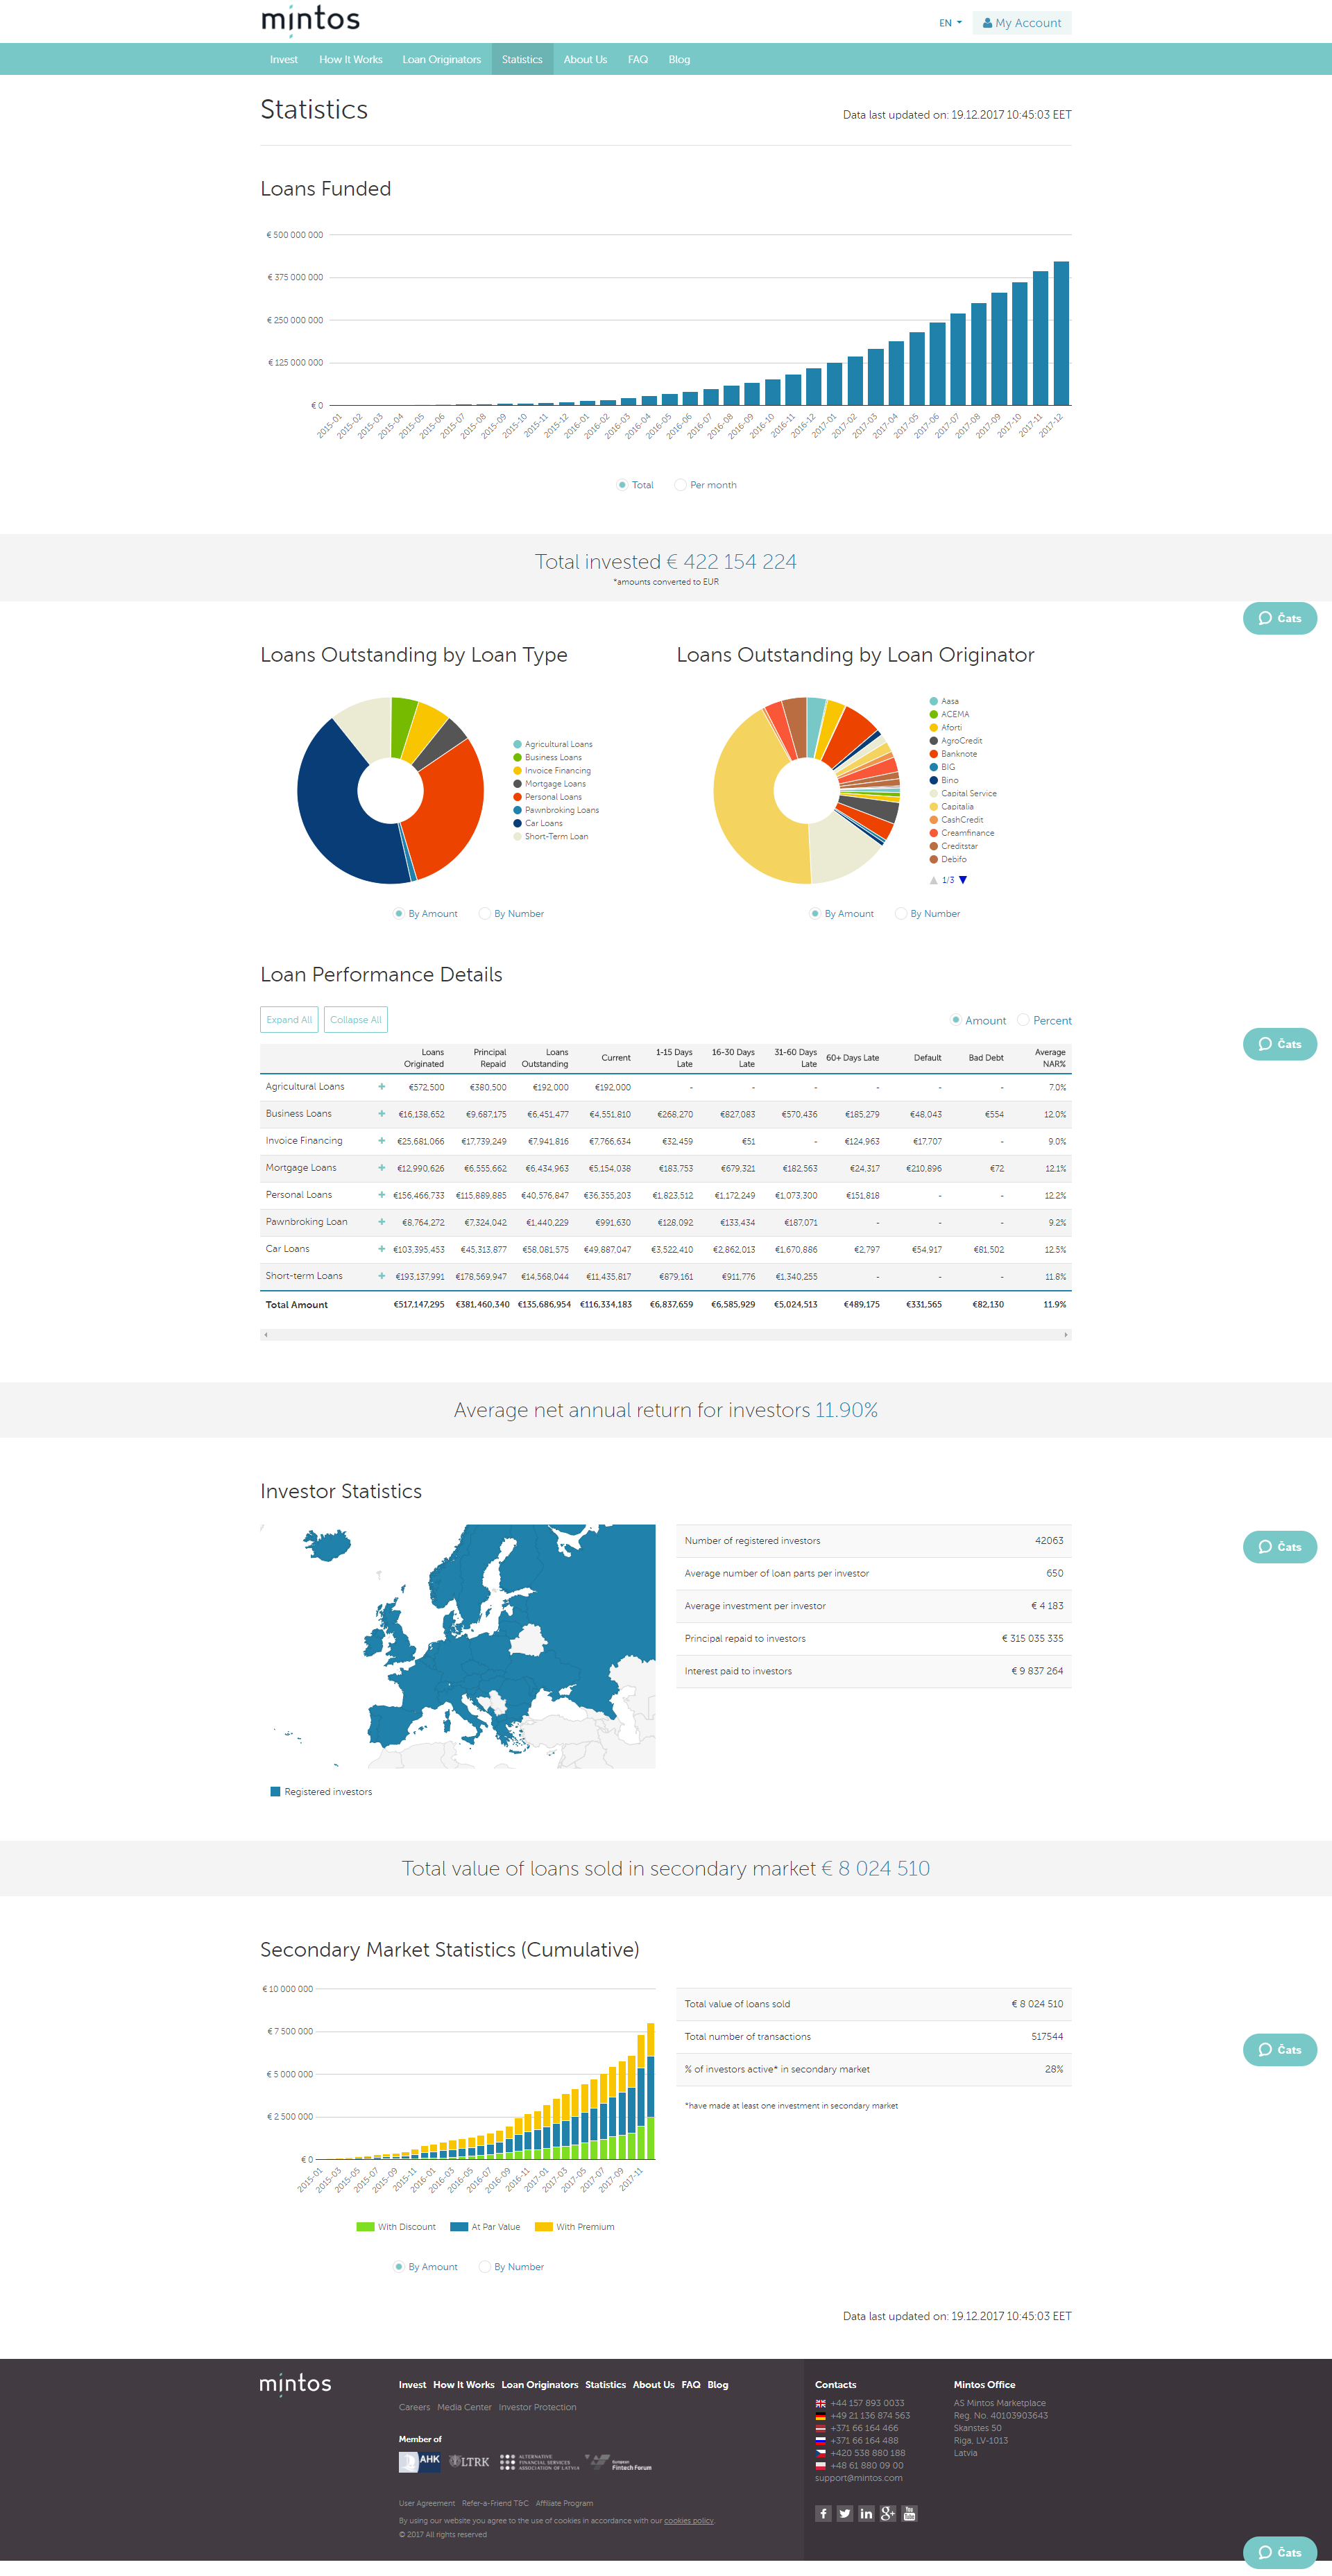Go to next page of originator legend
The height and width of the screenshot is (2576, 1332).
click(x=963, y=880)
